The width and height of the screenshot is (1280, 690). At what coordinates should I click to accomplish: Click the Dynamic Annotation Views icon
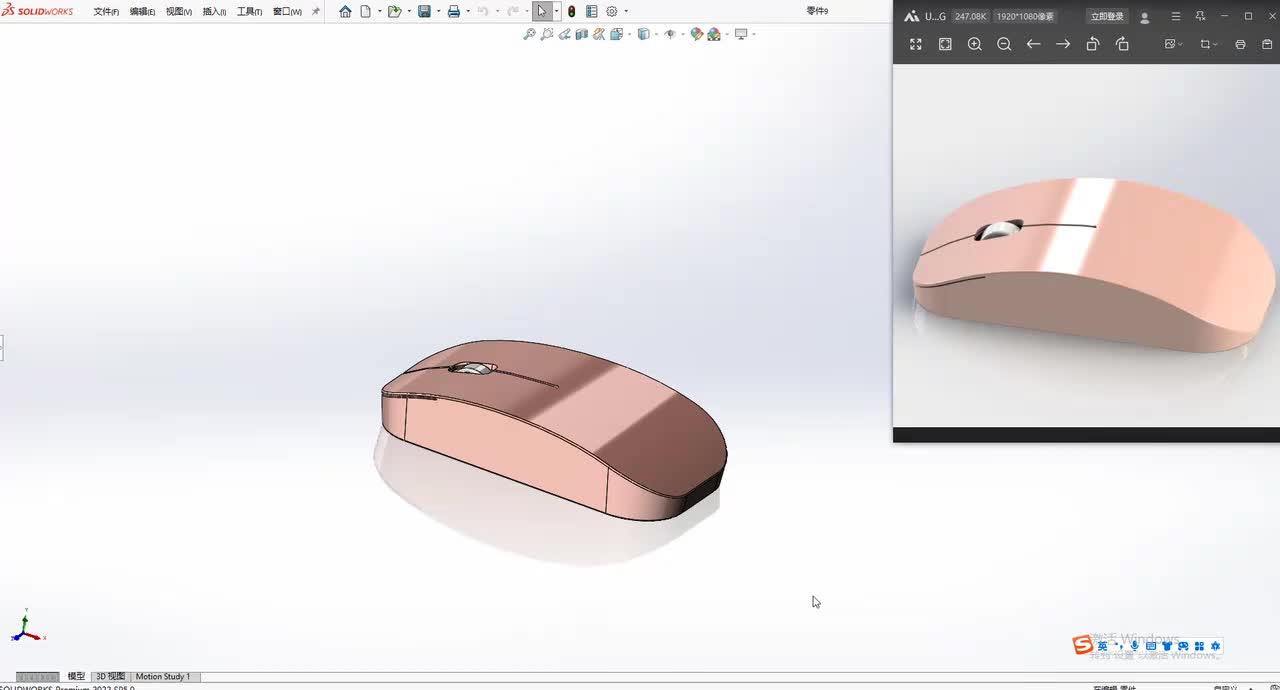click(598, 34)
